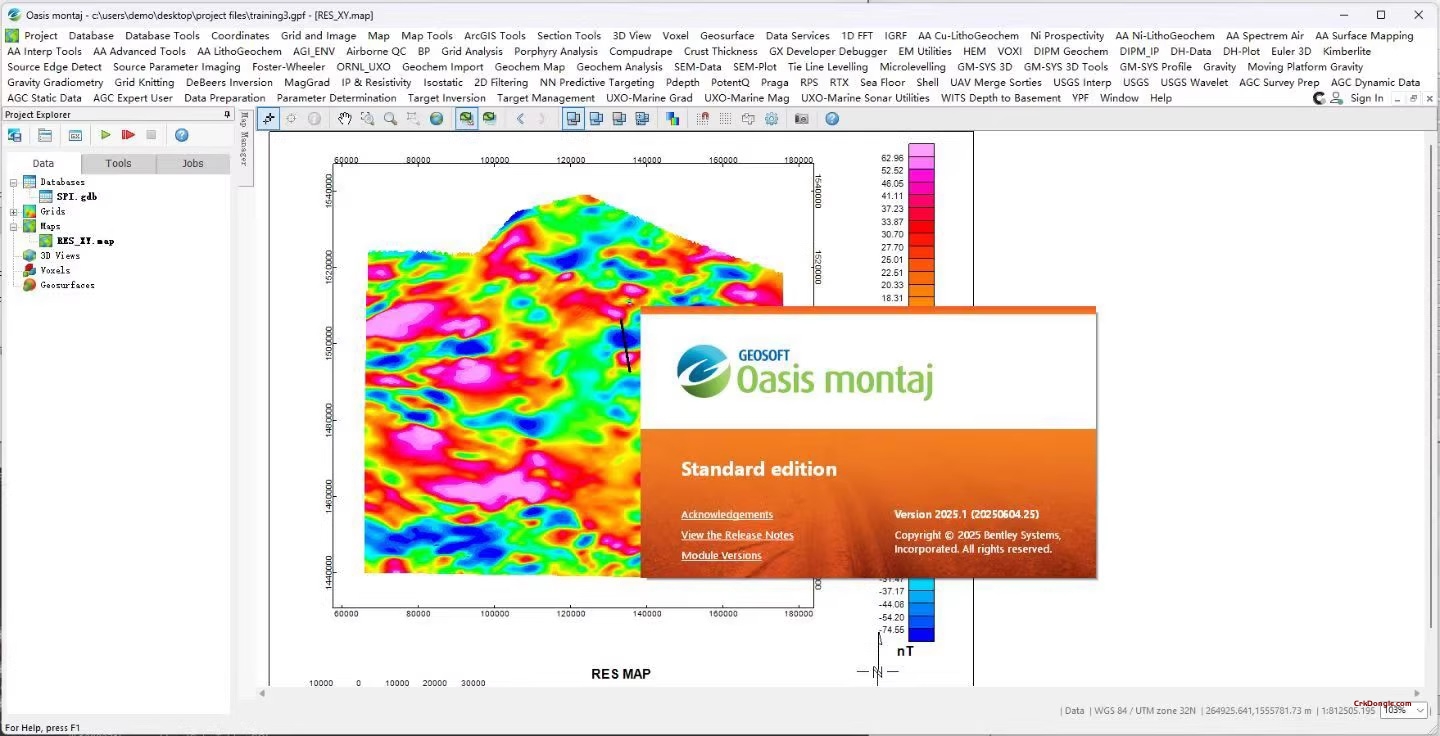The image size is (1440, 736).
Task: Open the color symbol tool icon
Action: [674, 118]
